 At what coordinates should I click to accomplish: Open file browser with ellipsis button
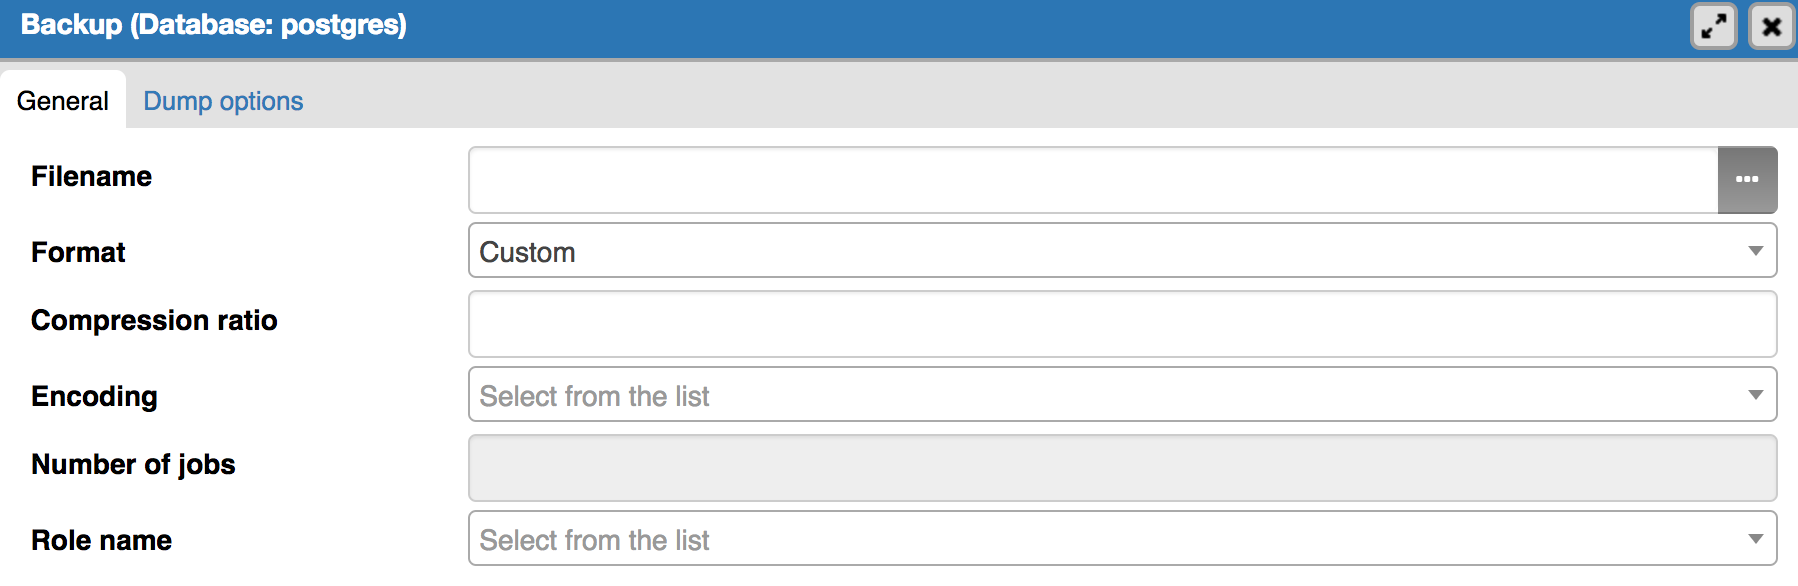(x=1747, y=180)
